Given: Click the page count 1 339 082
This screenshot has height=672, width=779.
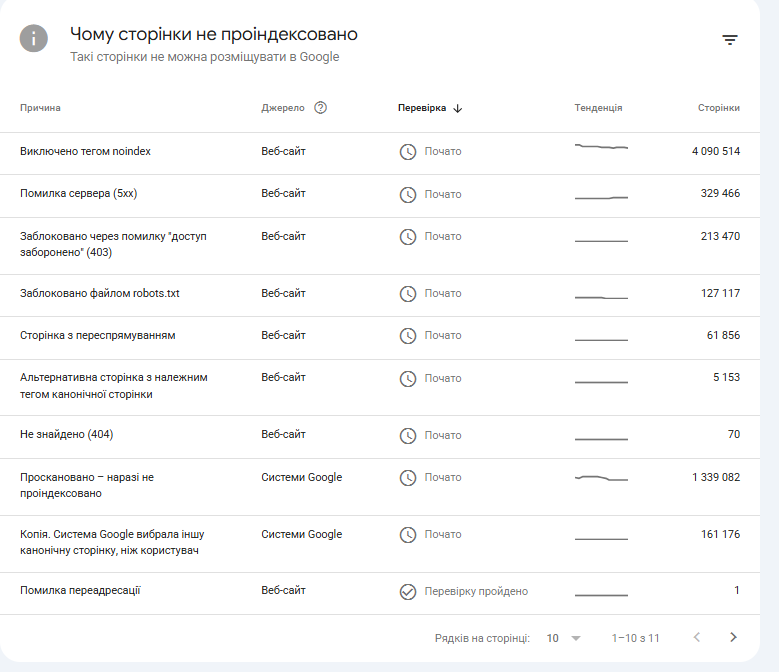Looking at the screenshot, I should (x=716, y=477).
